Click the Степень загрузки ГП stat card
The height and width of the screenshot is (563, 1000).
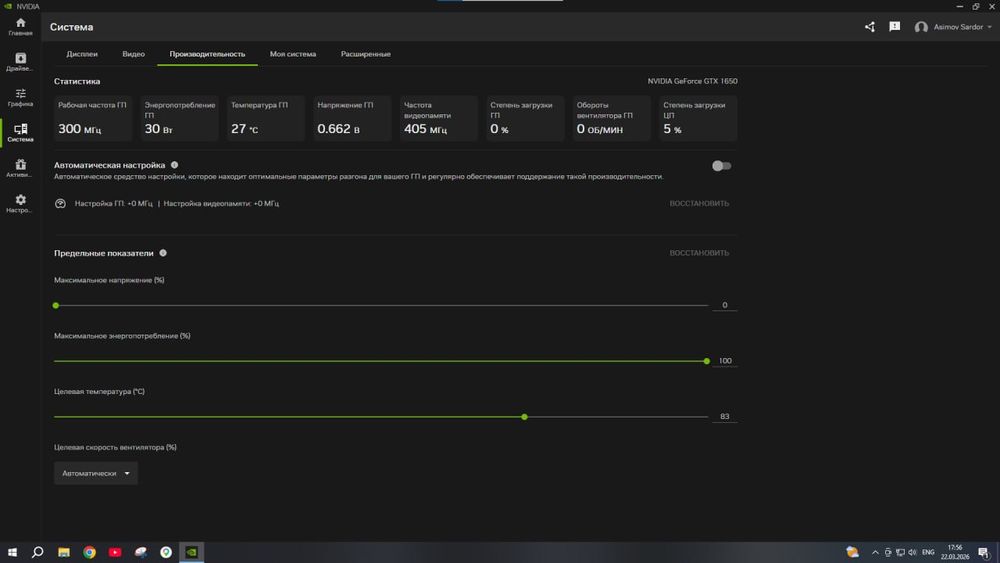[525, 118]
